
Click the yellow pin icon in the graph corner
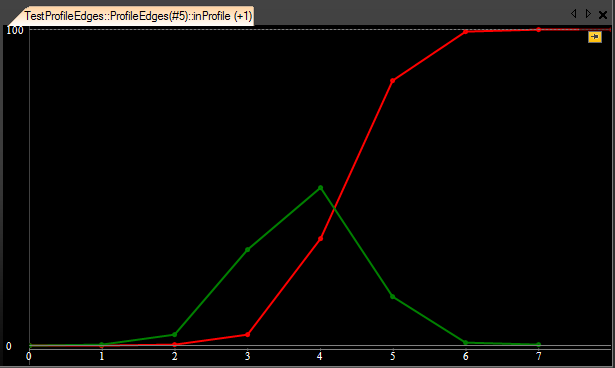point(595,37)
